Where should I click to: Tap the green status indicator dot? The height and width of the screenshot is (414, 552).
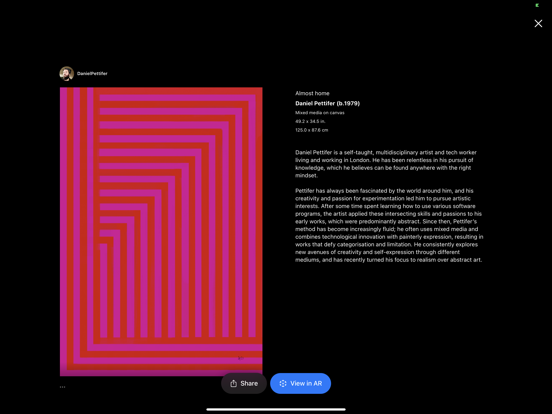point(537,5)
